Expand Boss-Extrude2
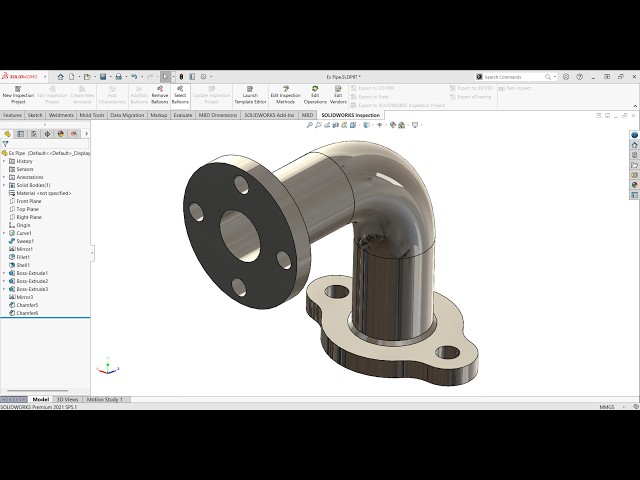The image size is (640, 480). pyautogui.click(x=4, y=281)
